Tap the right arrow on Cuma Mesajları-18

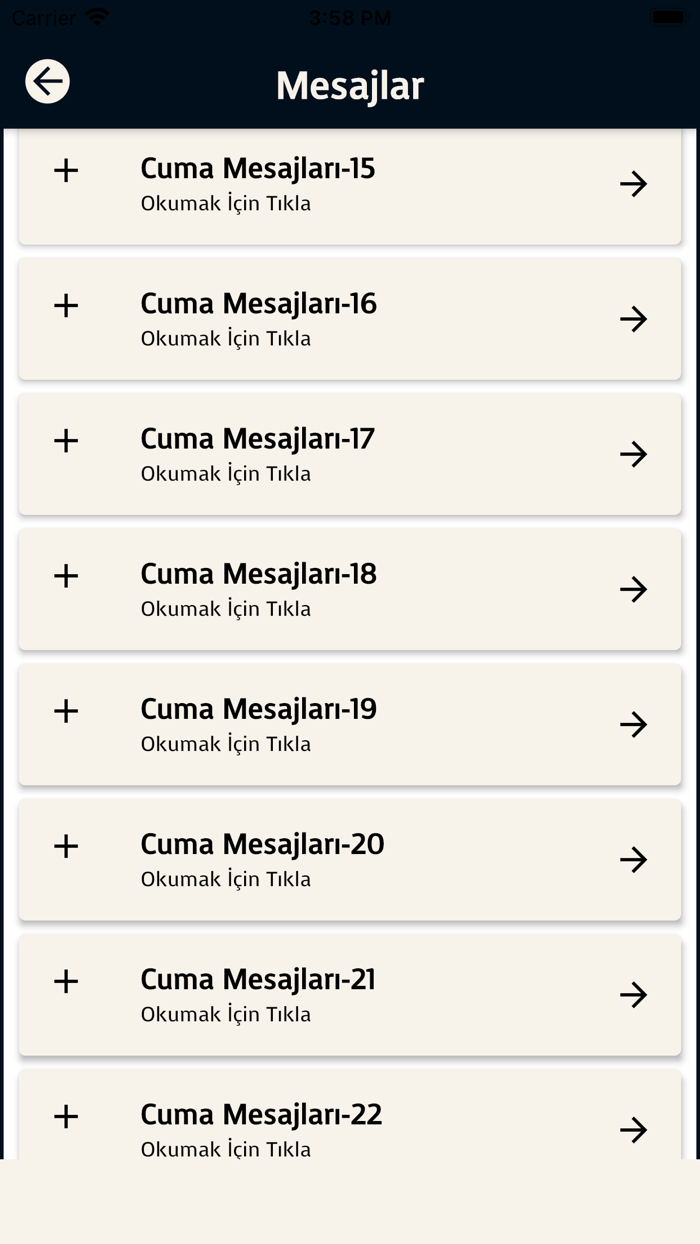click(634, 589)
